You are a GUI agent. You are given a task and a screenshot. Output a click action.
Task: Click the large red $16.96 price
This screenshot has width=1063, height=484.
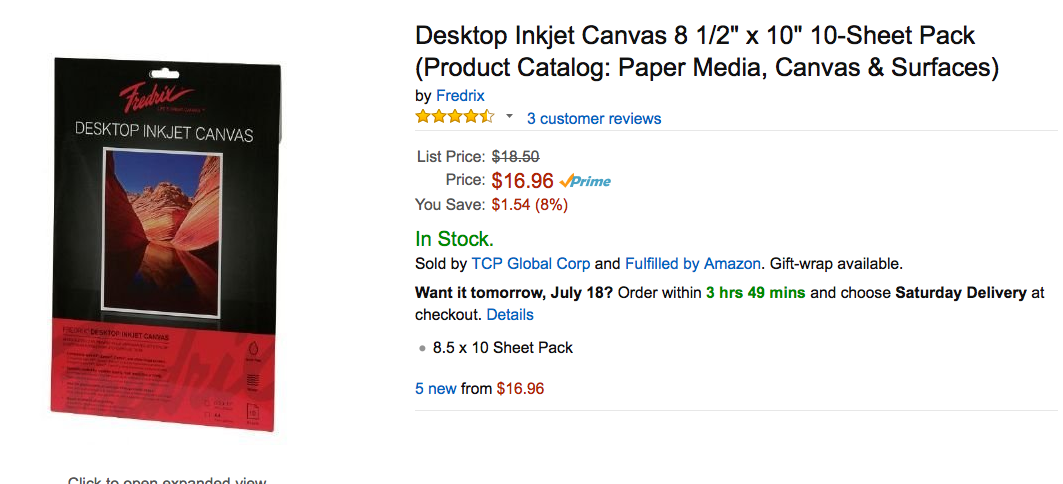[522, 181]
